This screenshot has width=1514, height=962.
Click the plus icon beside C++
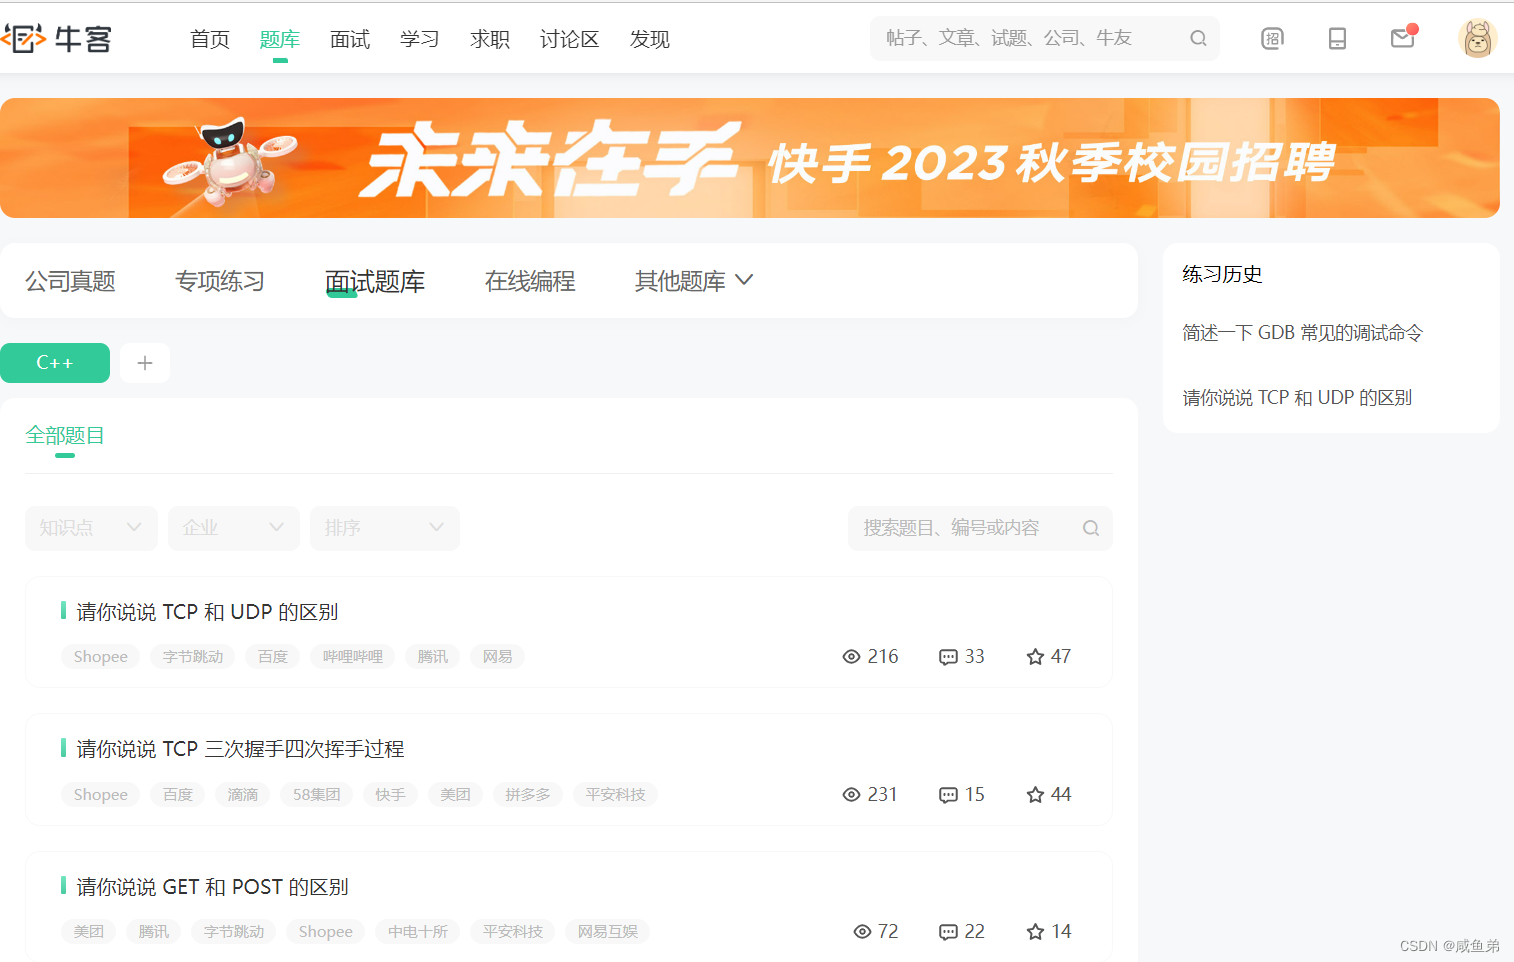(x=145, y=363)
